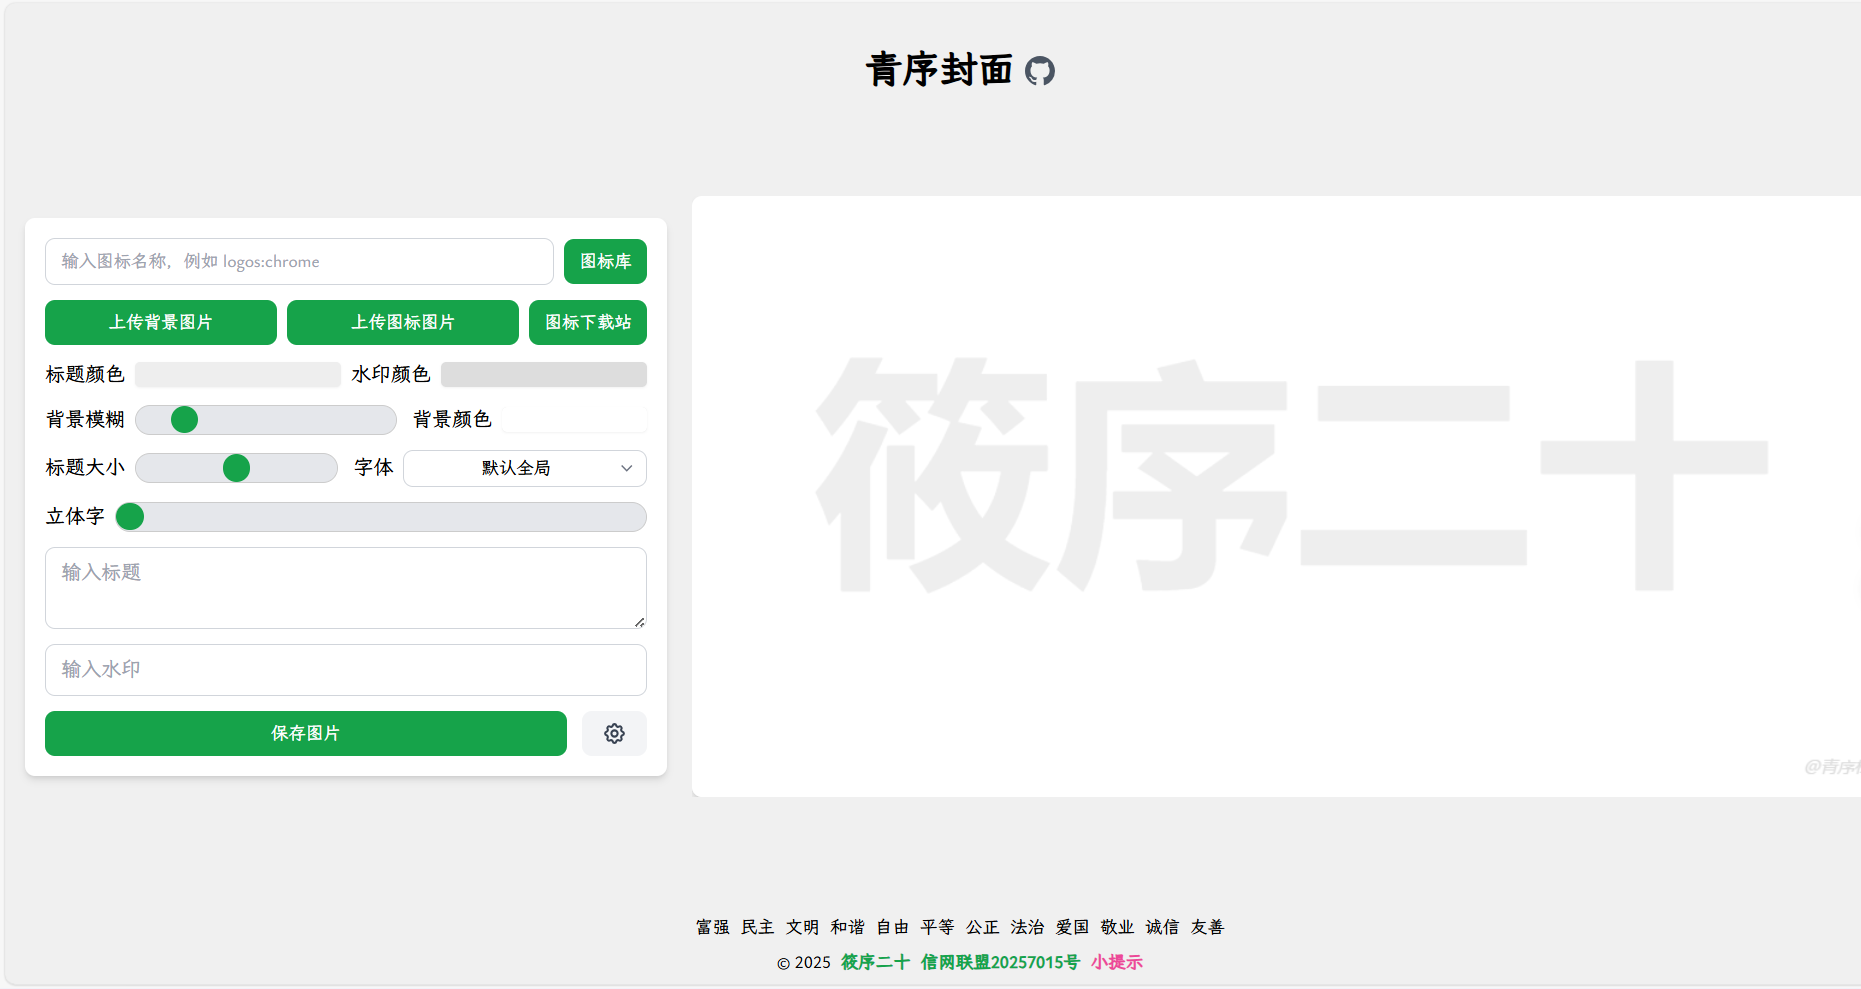
Task: Open the 字体 font dropdown showing 默认全局
Action: (x=524, y=467)
